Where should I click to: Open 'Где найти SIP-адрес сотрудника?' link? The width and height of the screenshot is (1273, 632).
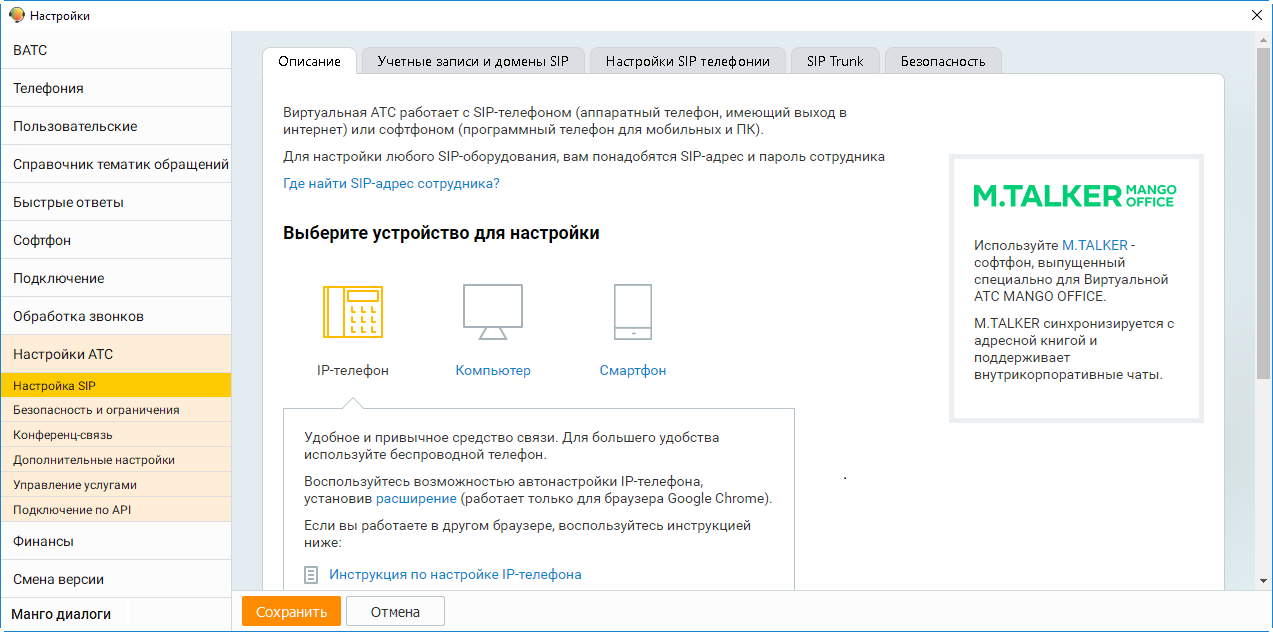tap(391, 183)
